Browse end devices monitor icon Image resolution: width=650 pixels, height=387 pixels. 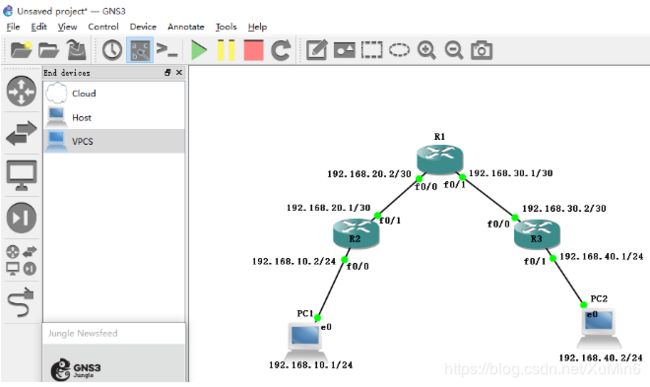pos(22,175)
